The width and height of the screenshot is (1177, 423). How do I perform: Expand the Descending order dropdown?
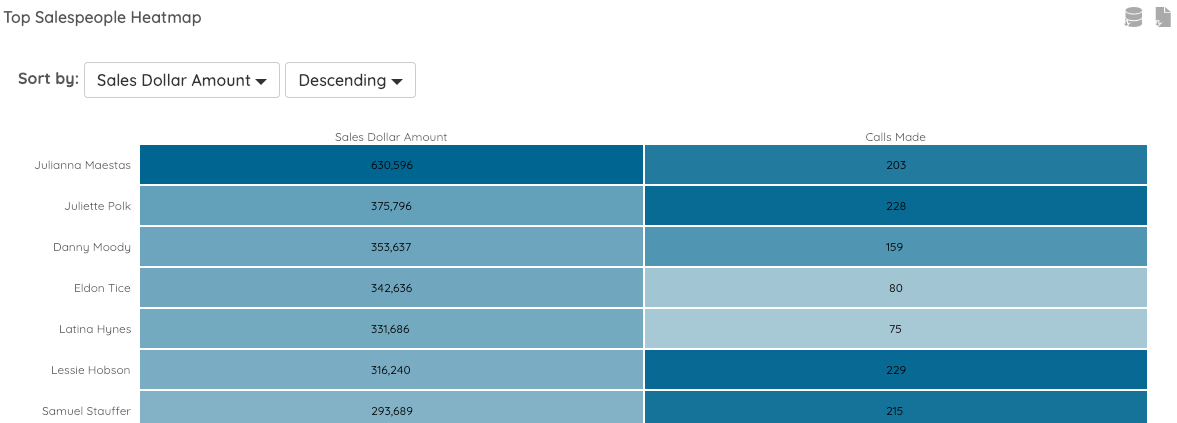[350, 80]
